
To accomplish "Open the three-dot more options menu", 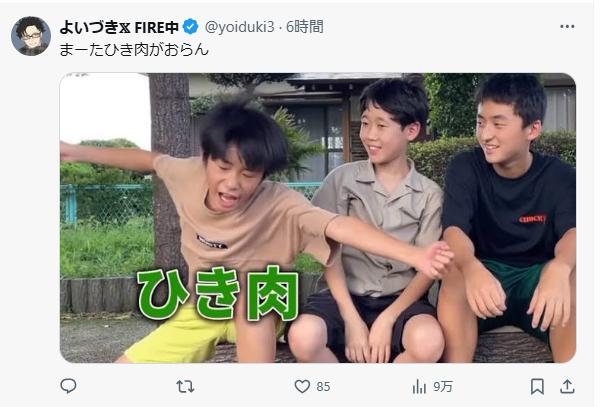I will click(x=567, y=27).
